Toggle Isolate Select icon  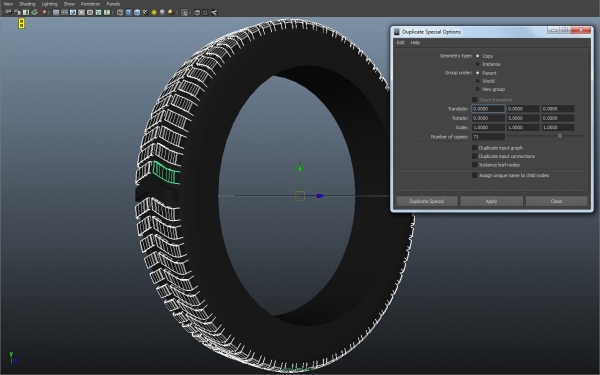pos(184,12)
